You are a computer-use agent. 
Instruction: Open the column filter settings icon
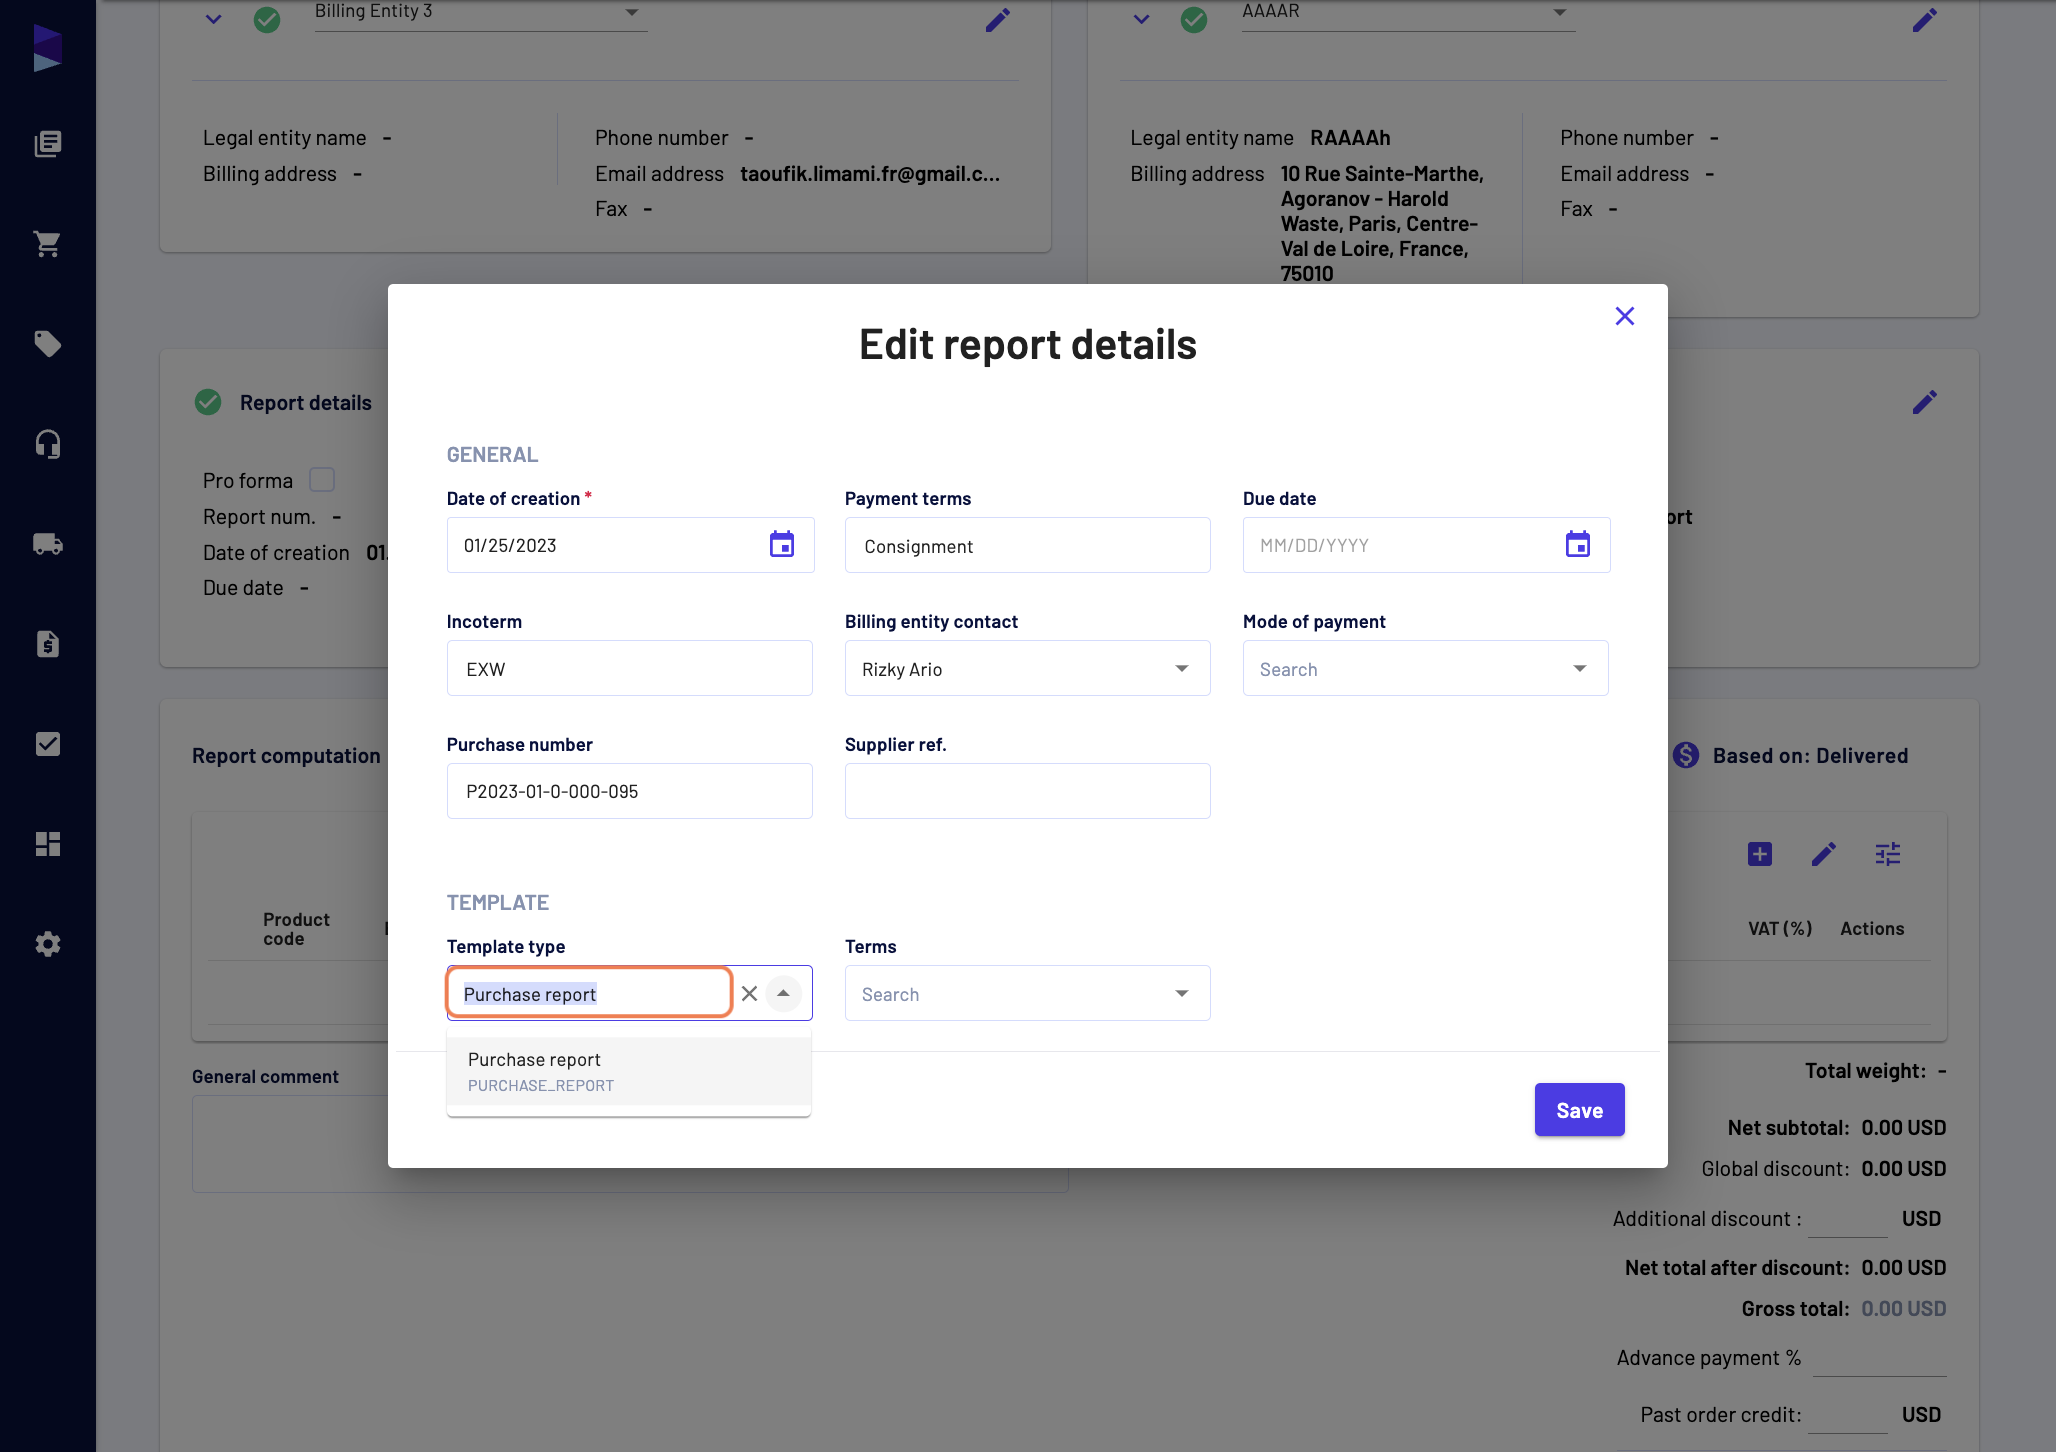(x=1888, y=854)
